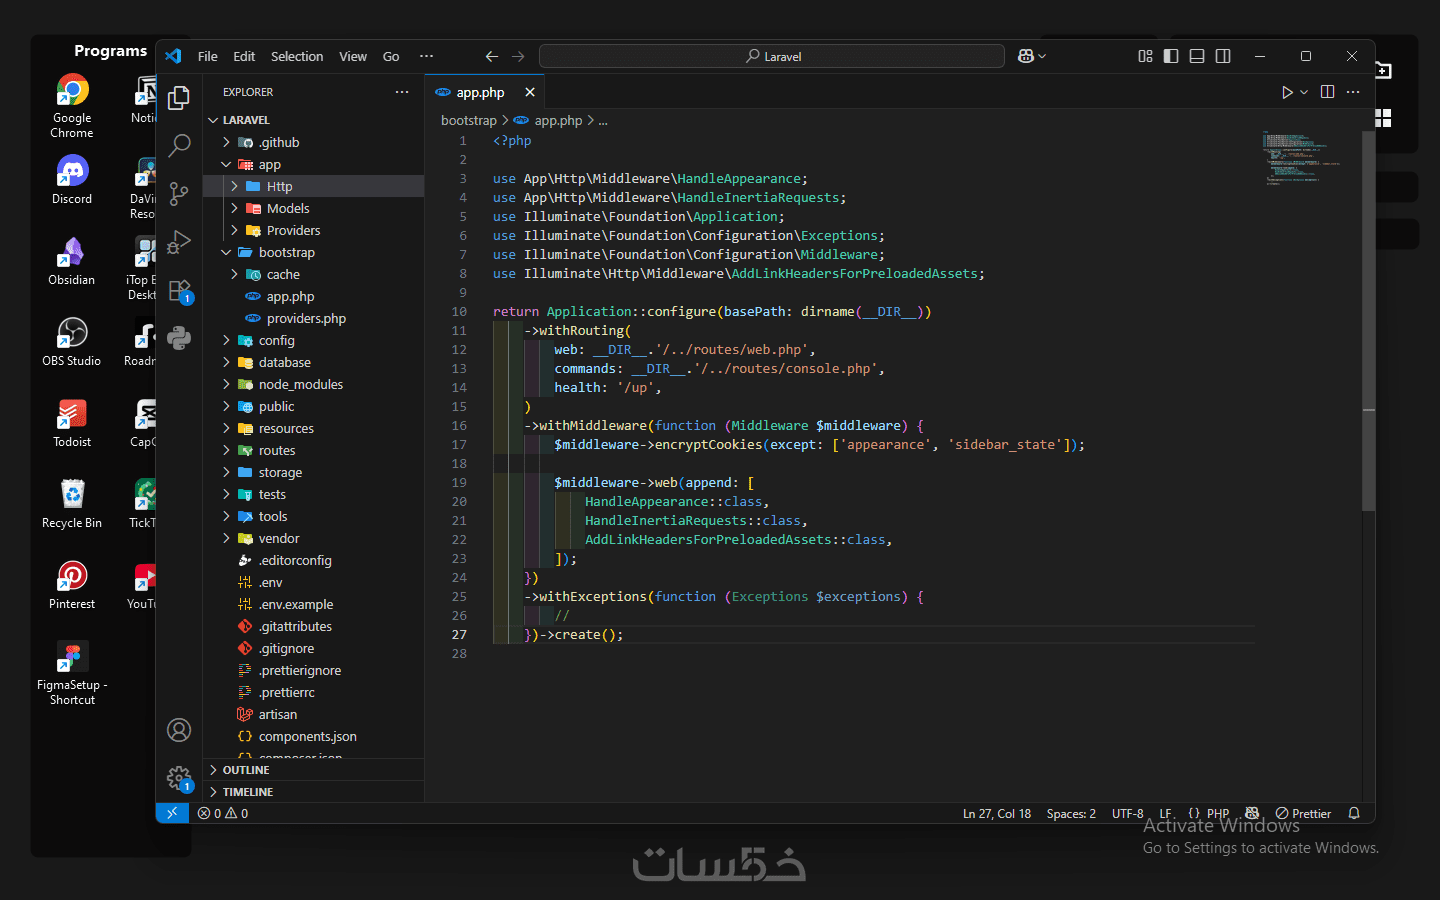Open the run button dropdown arrow
The image size is (1440, 900).
[x=1304, y=92]
